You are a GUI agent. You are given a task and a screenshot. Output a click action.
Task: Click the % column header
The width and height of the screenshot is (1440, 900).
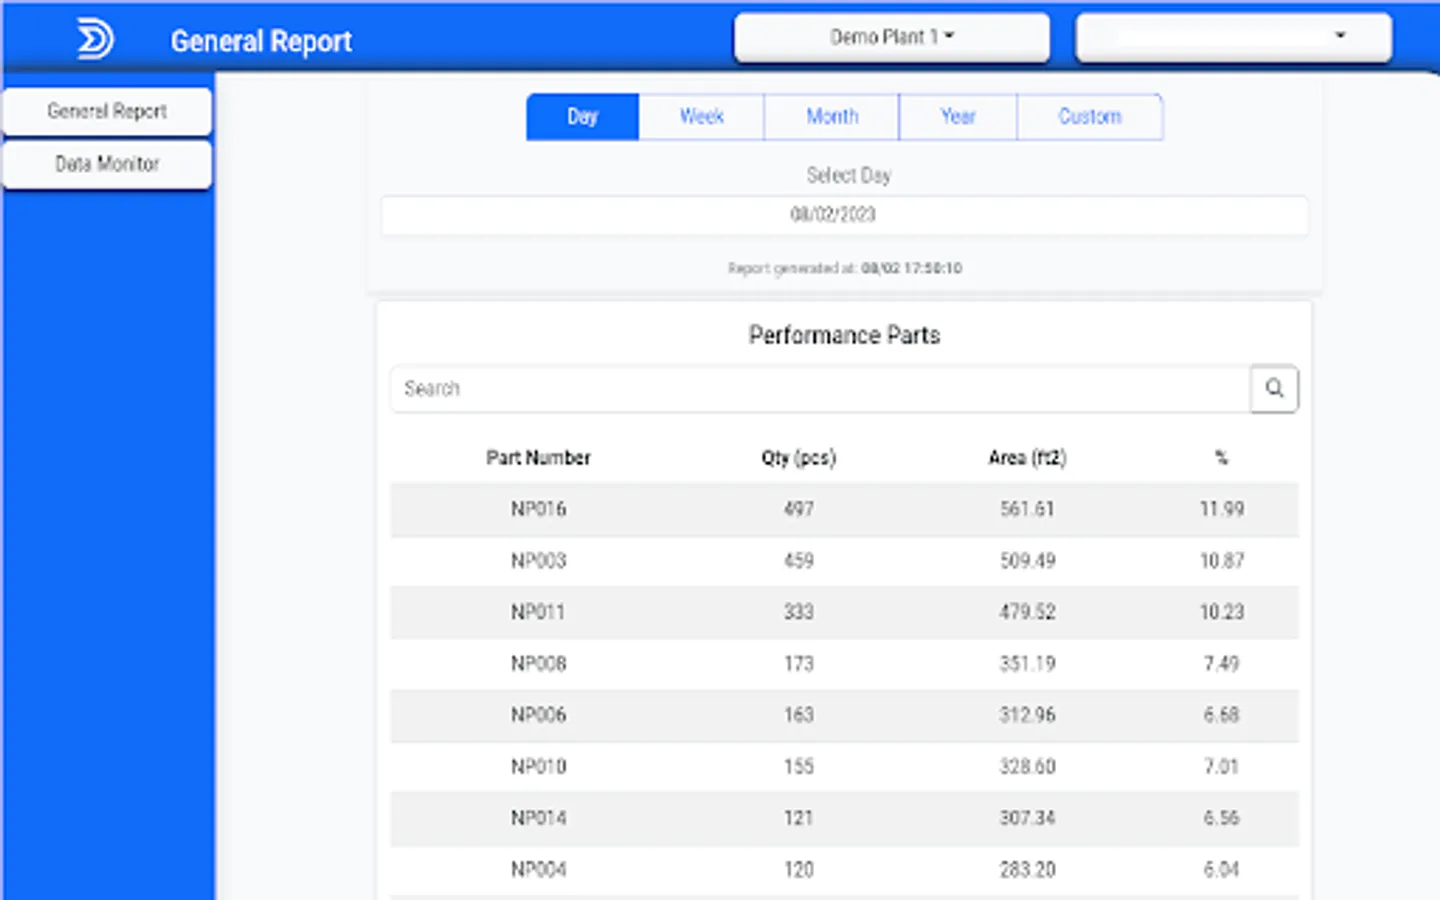(x=1221, y=458)
